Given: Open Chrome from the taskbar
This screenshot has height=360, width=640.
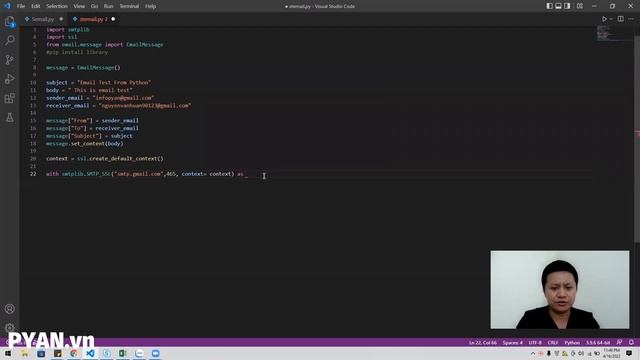Looking at the screenshot, I should 74,353.
